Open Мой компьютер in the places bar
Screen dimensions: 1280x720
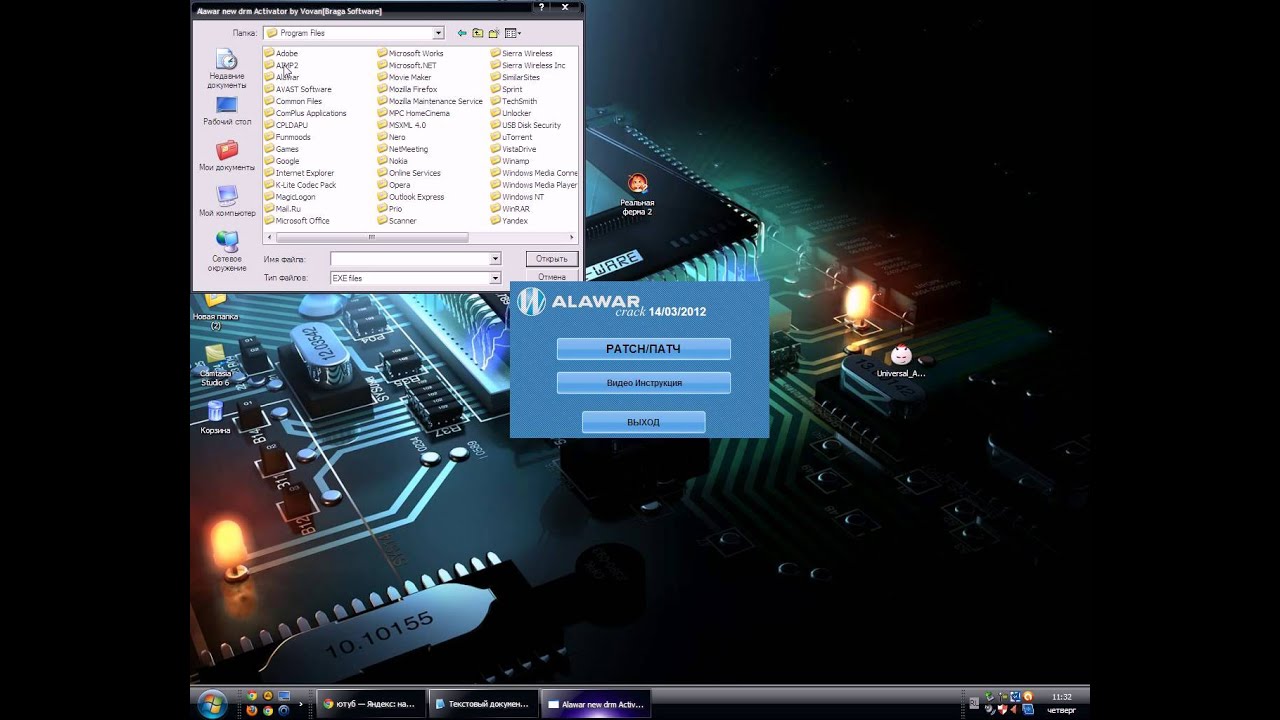tap(227, 201)
